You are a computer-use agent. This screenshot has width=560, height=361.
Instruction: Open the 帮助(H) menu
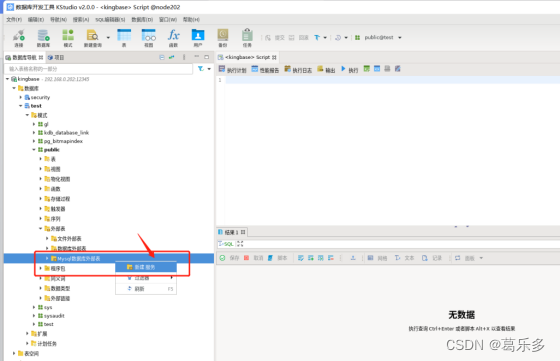(x=191, y=19)
